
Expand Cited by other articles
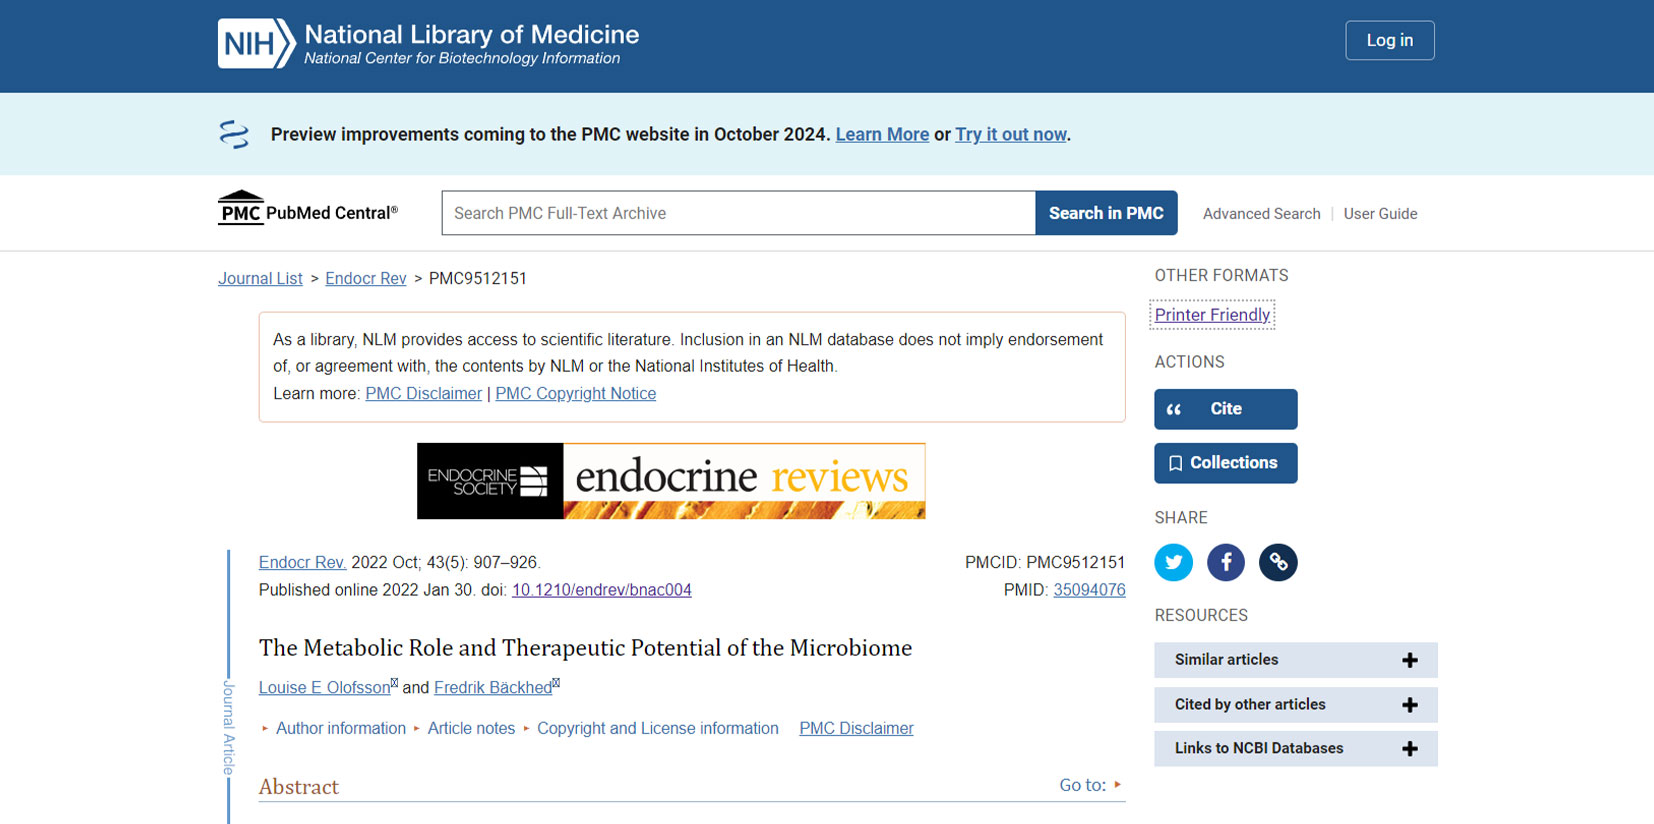(1295, 705)
